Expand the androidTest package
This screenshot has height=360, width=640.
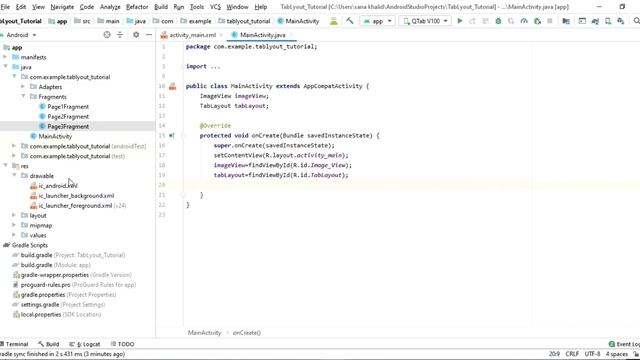point(14,146)
